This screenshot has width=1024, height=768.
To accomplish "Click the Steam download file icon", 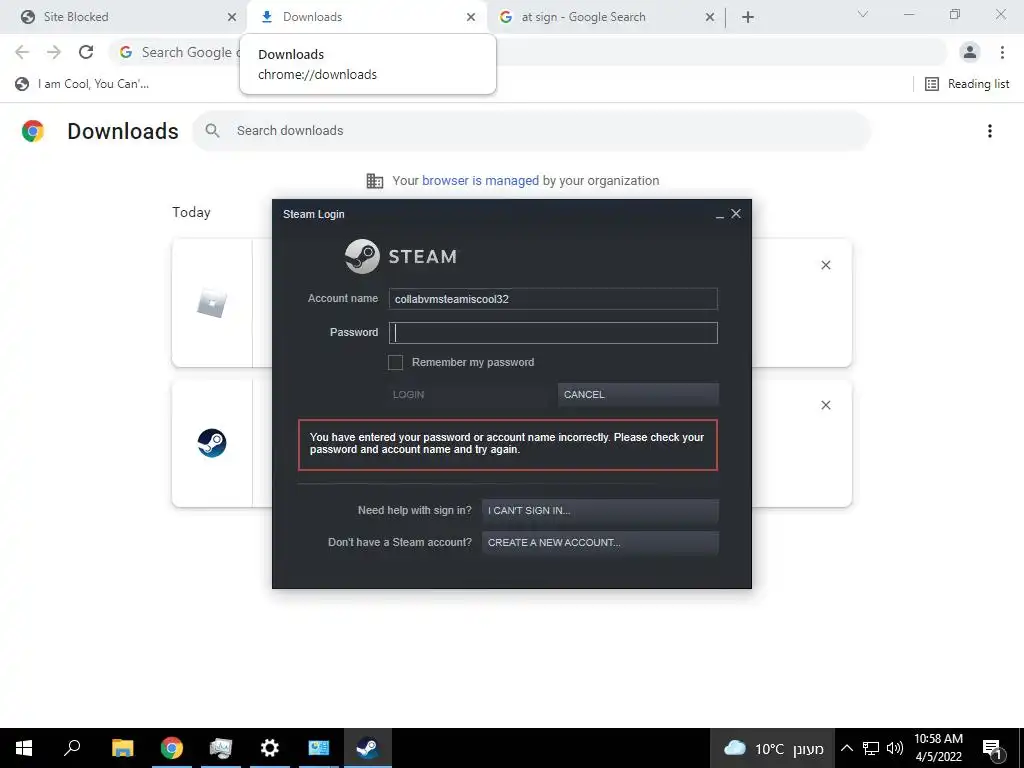I will point(212,443).
